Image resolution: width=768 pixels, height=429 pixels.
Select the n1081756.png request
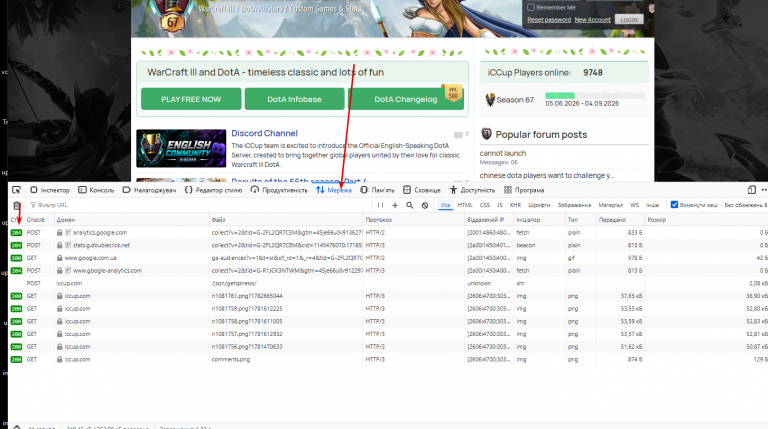pos(388,347)
